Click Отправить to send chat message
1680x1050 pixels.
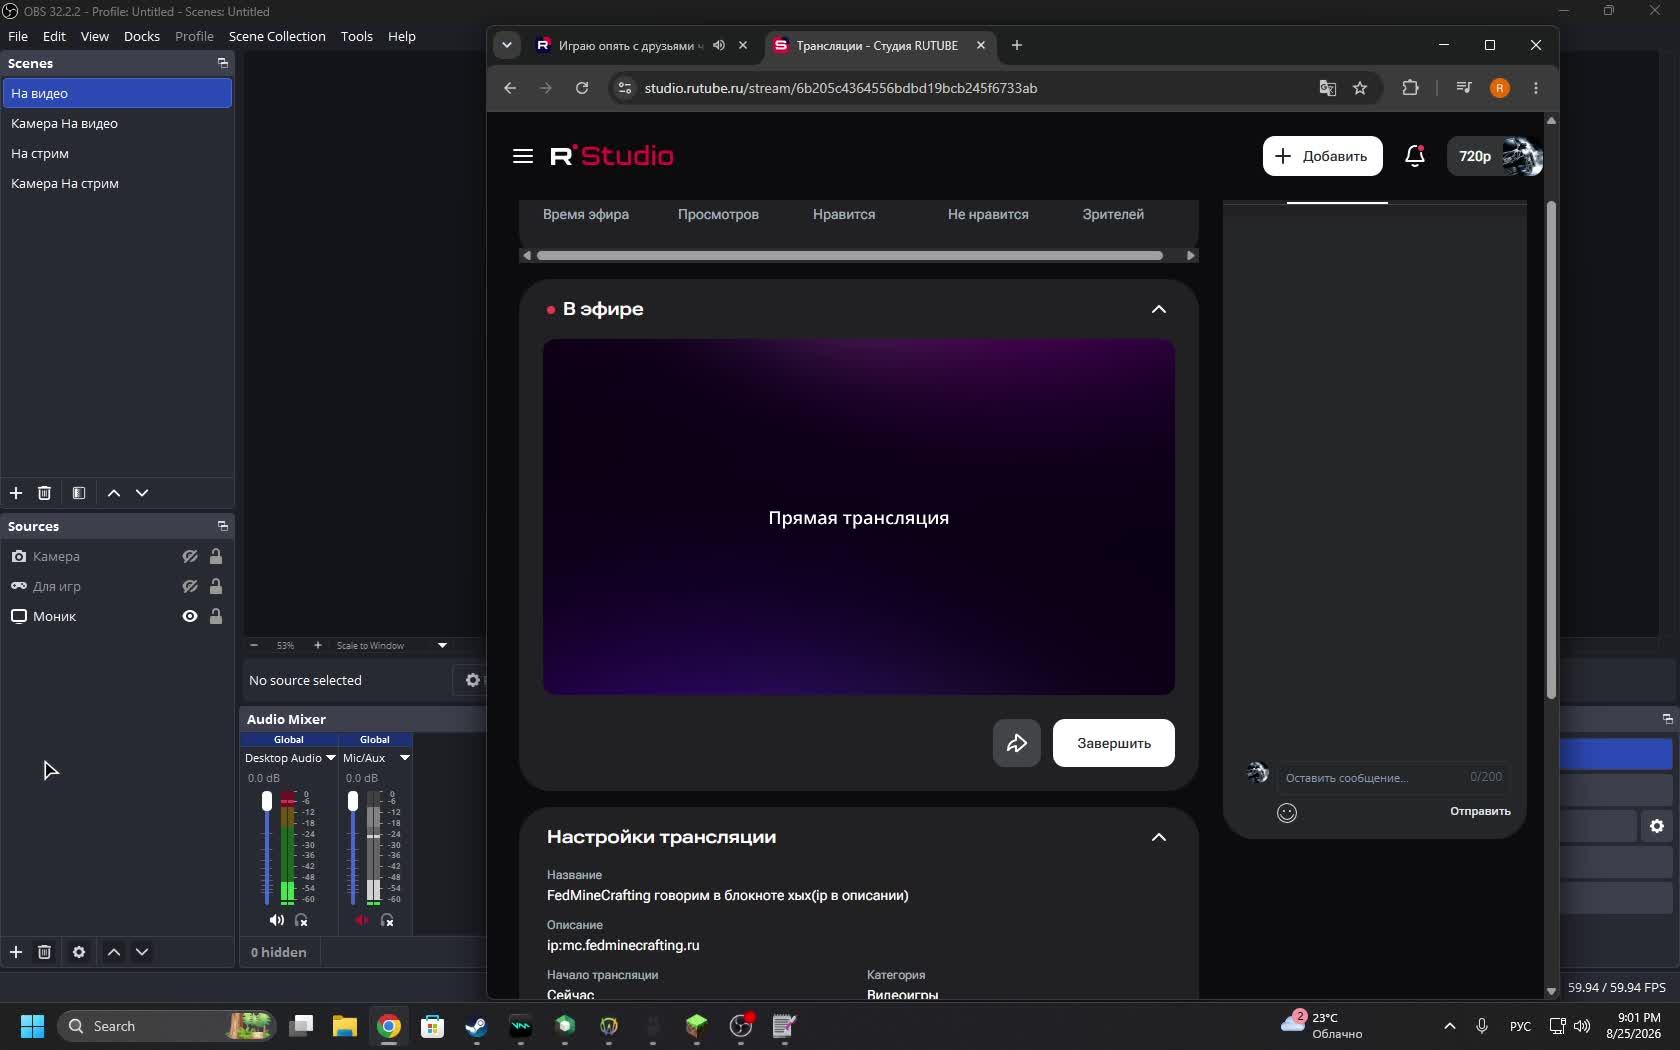point(1480,811)
